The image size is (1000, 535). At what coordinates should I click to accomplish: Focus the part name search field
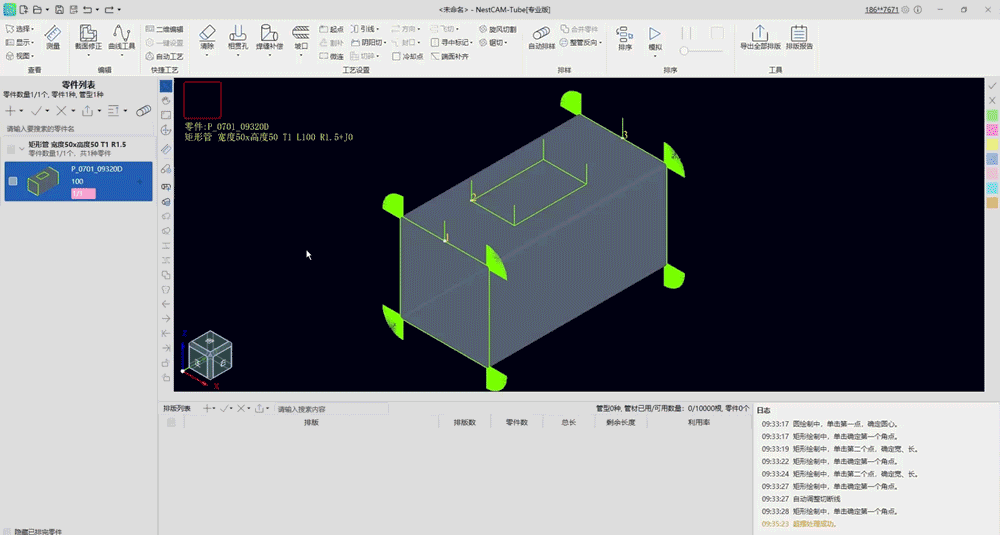point(78,129)
